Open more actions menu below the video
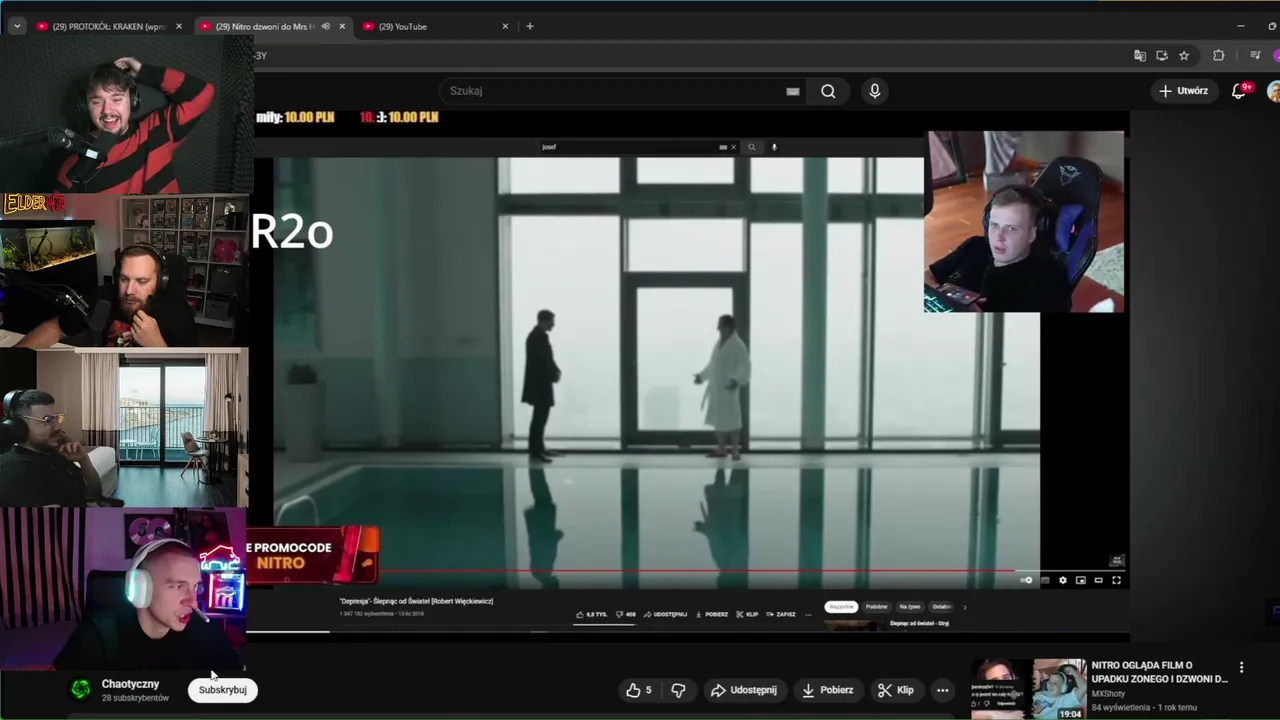 tap(942, 690)
